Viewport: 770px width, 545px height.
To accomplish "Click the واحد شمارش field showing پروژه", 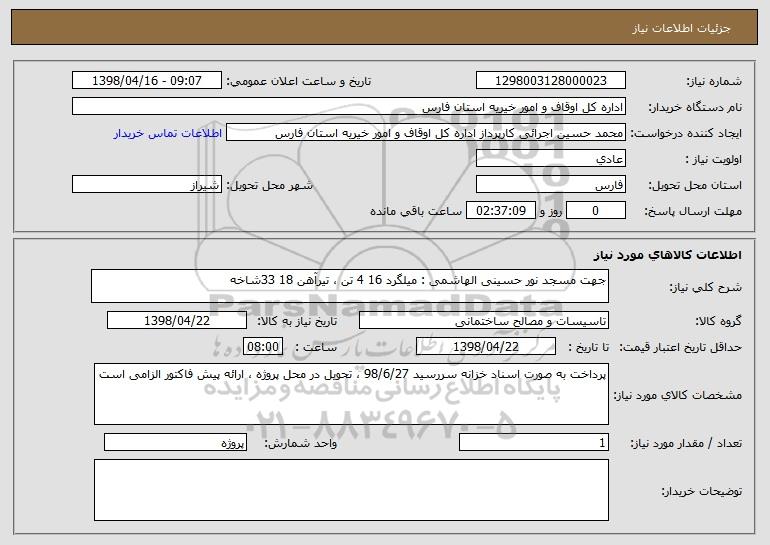I will click(x=175, y=442).
